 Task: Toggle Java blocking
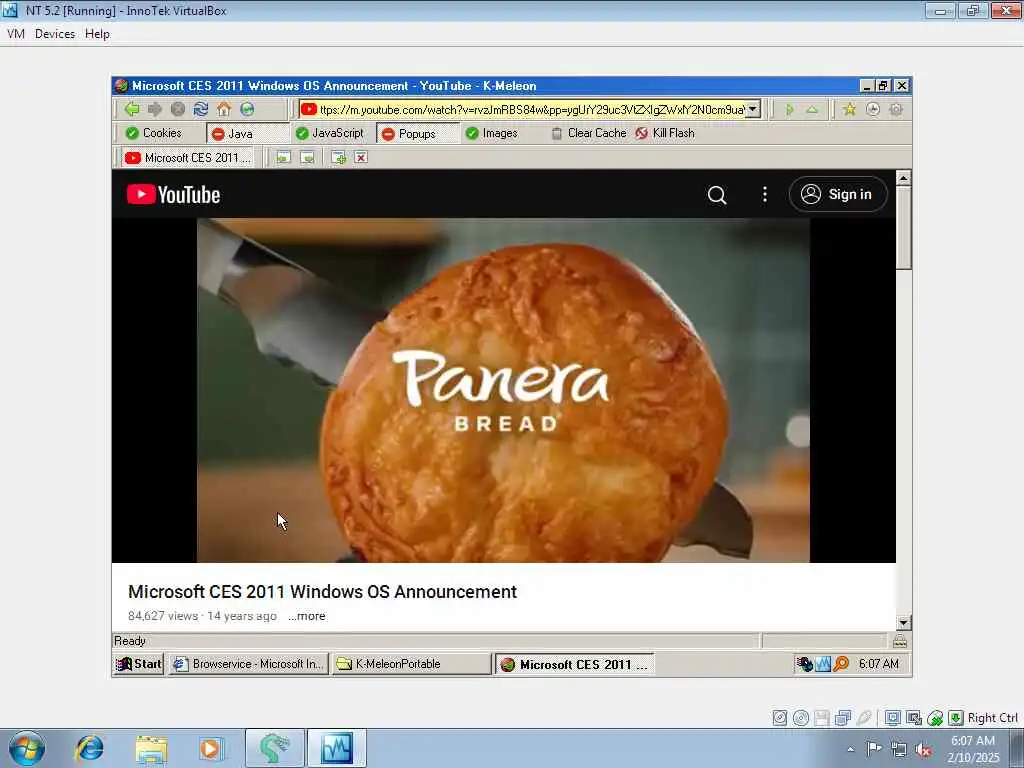(x=248, y=133)
